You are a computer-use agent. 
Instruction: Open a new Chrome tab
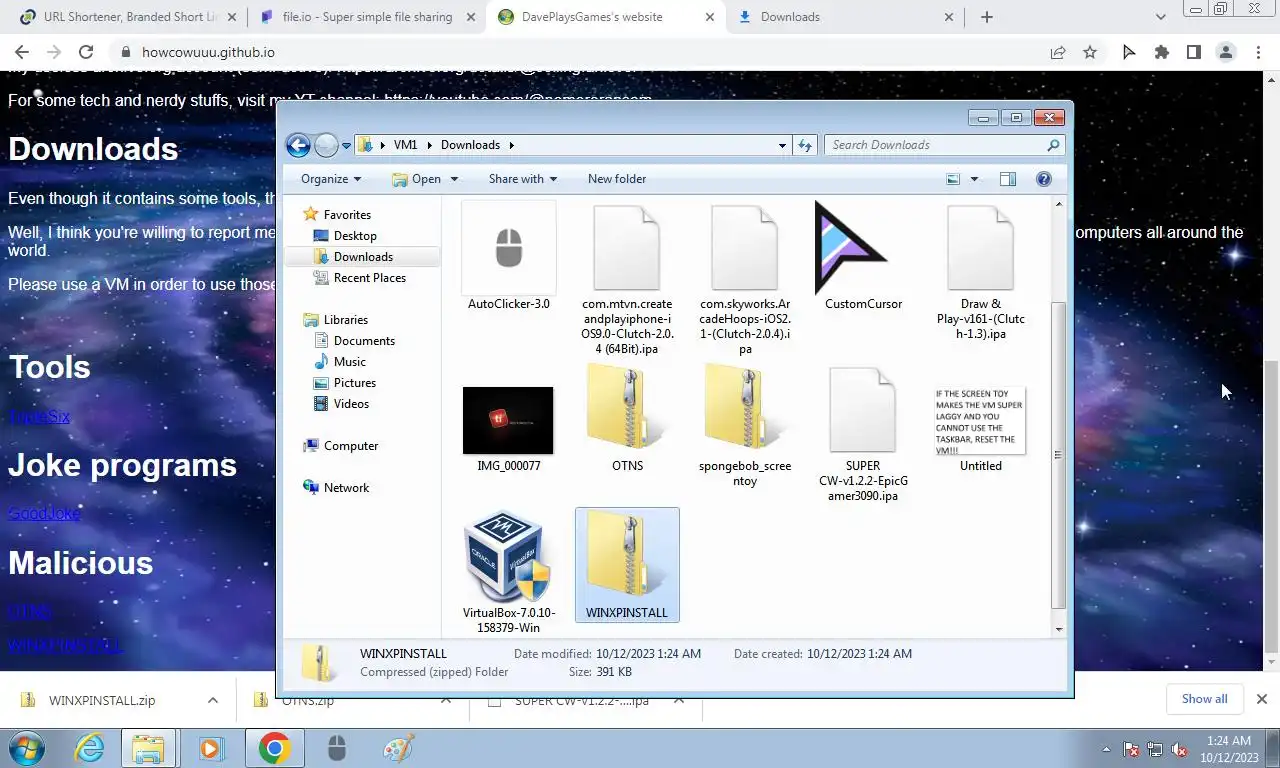coord(987,17)
